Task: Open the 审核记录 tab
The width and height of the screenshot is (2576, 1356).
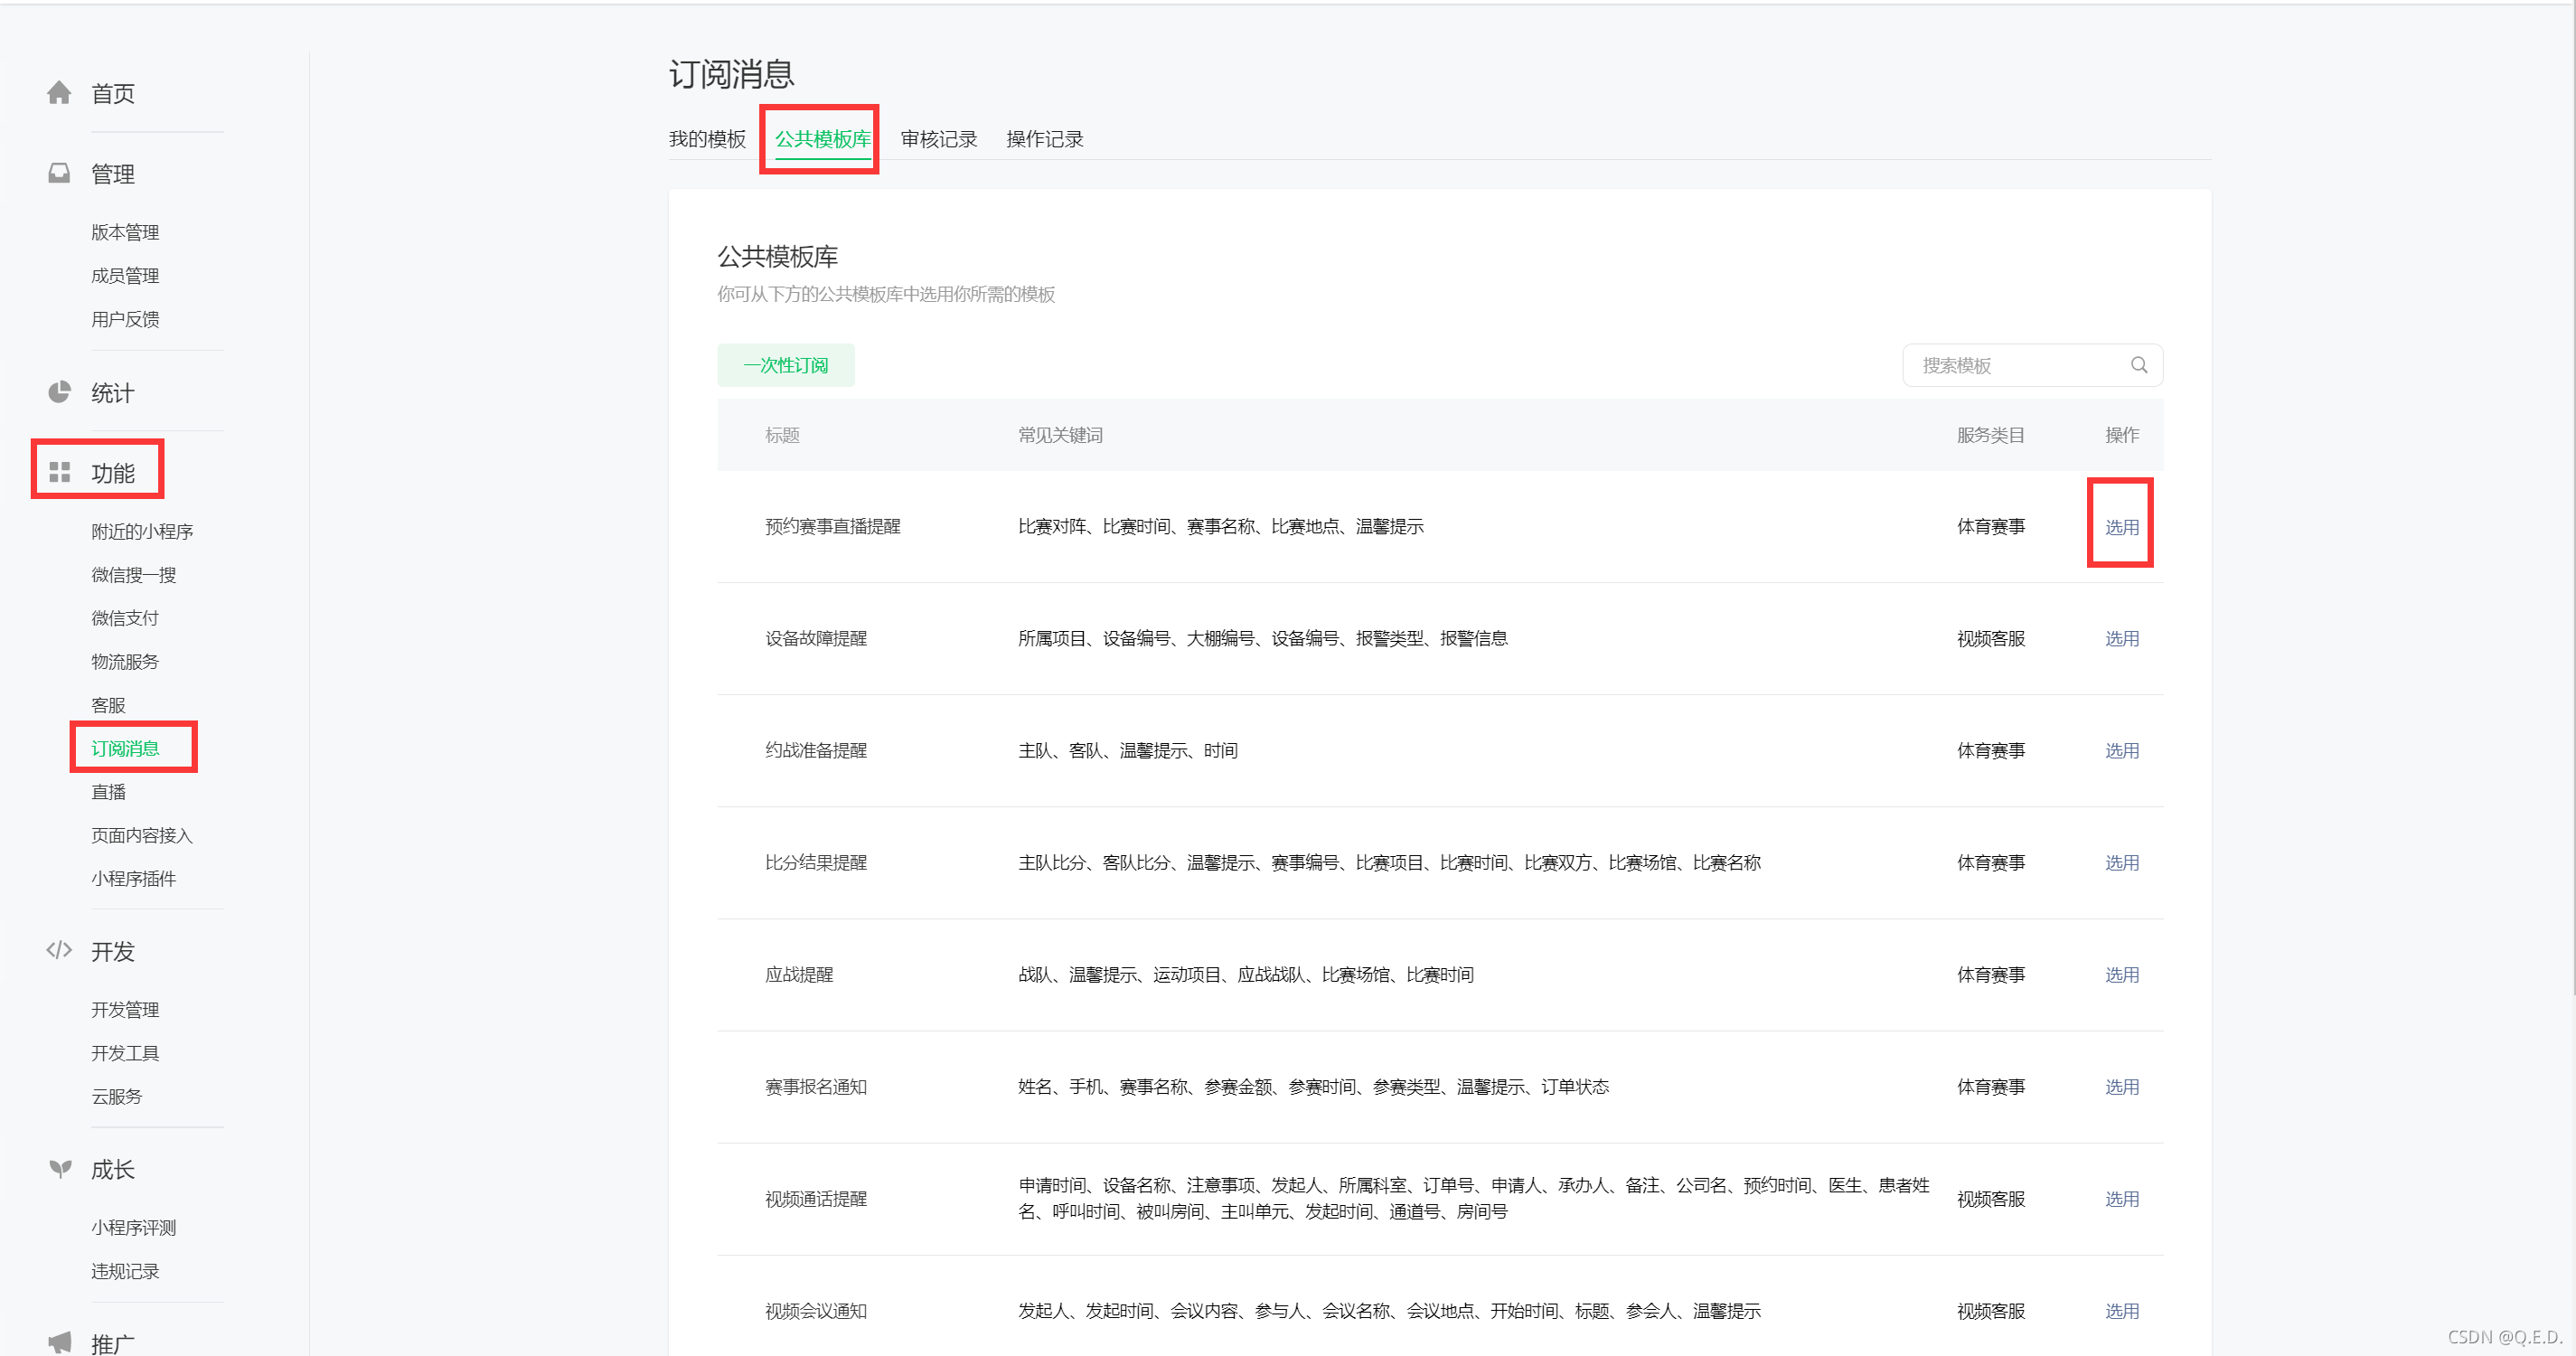Action: 937,139
